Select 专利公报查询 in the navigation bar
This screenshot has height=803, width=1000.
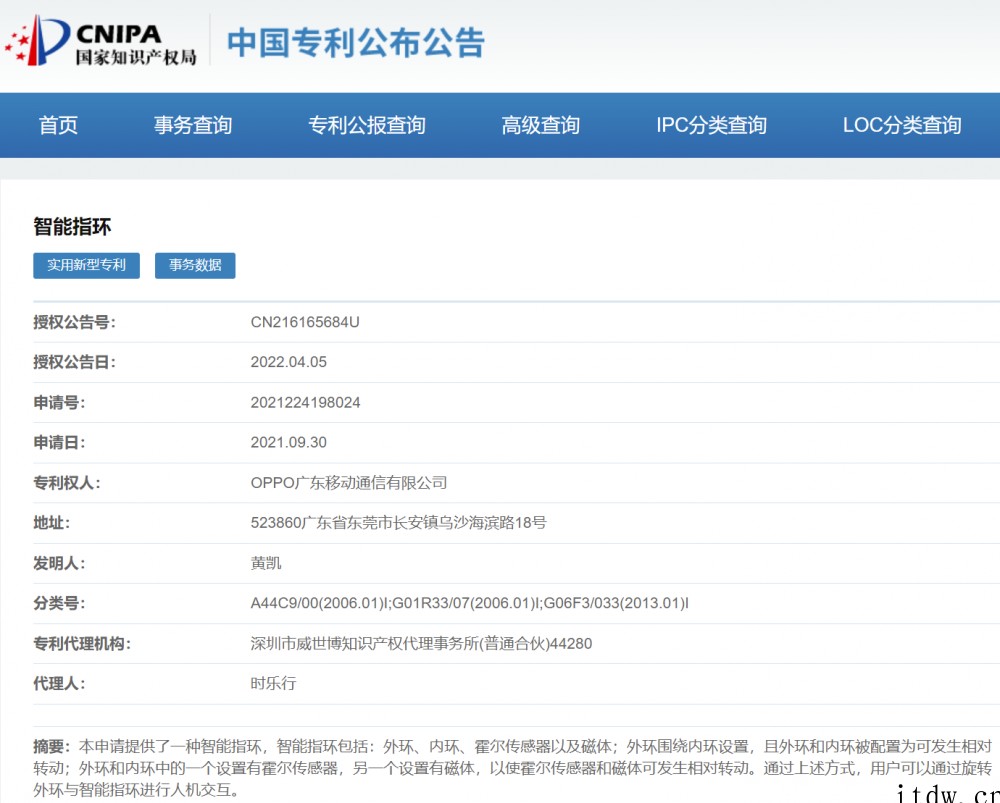pyautogui.click(x=367, y=125)
